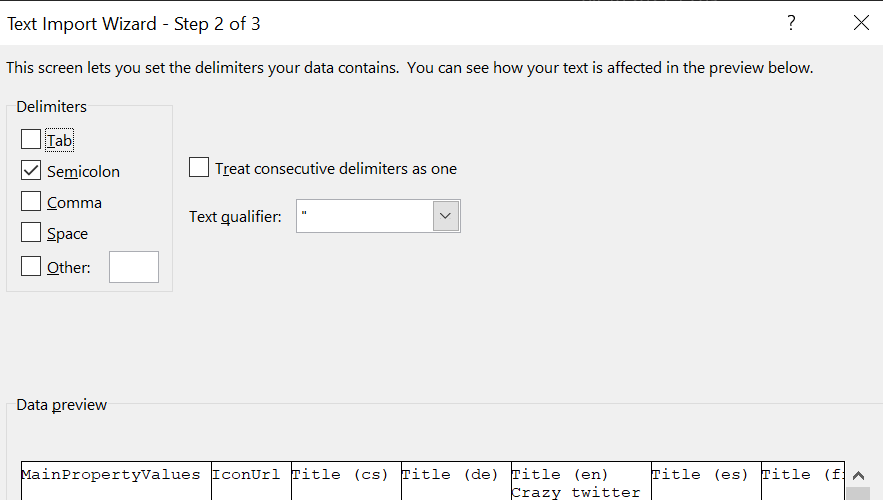Image resolution: width=883 pixels, height=500 pixels.
Task: Click the Crazy twitter preview cell
Action: 576,492
